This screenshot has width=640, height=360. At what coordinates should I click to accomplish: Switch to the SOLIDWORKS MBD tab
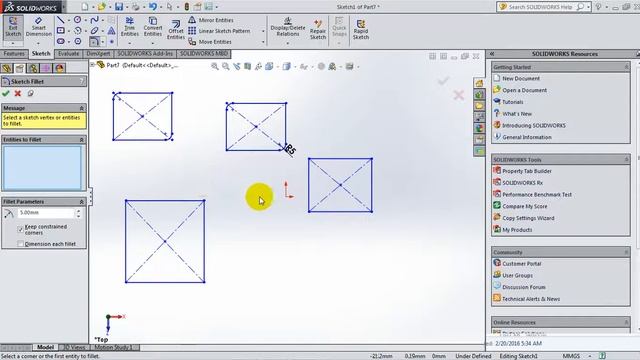[x=204, y=53]
